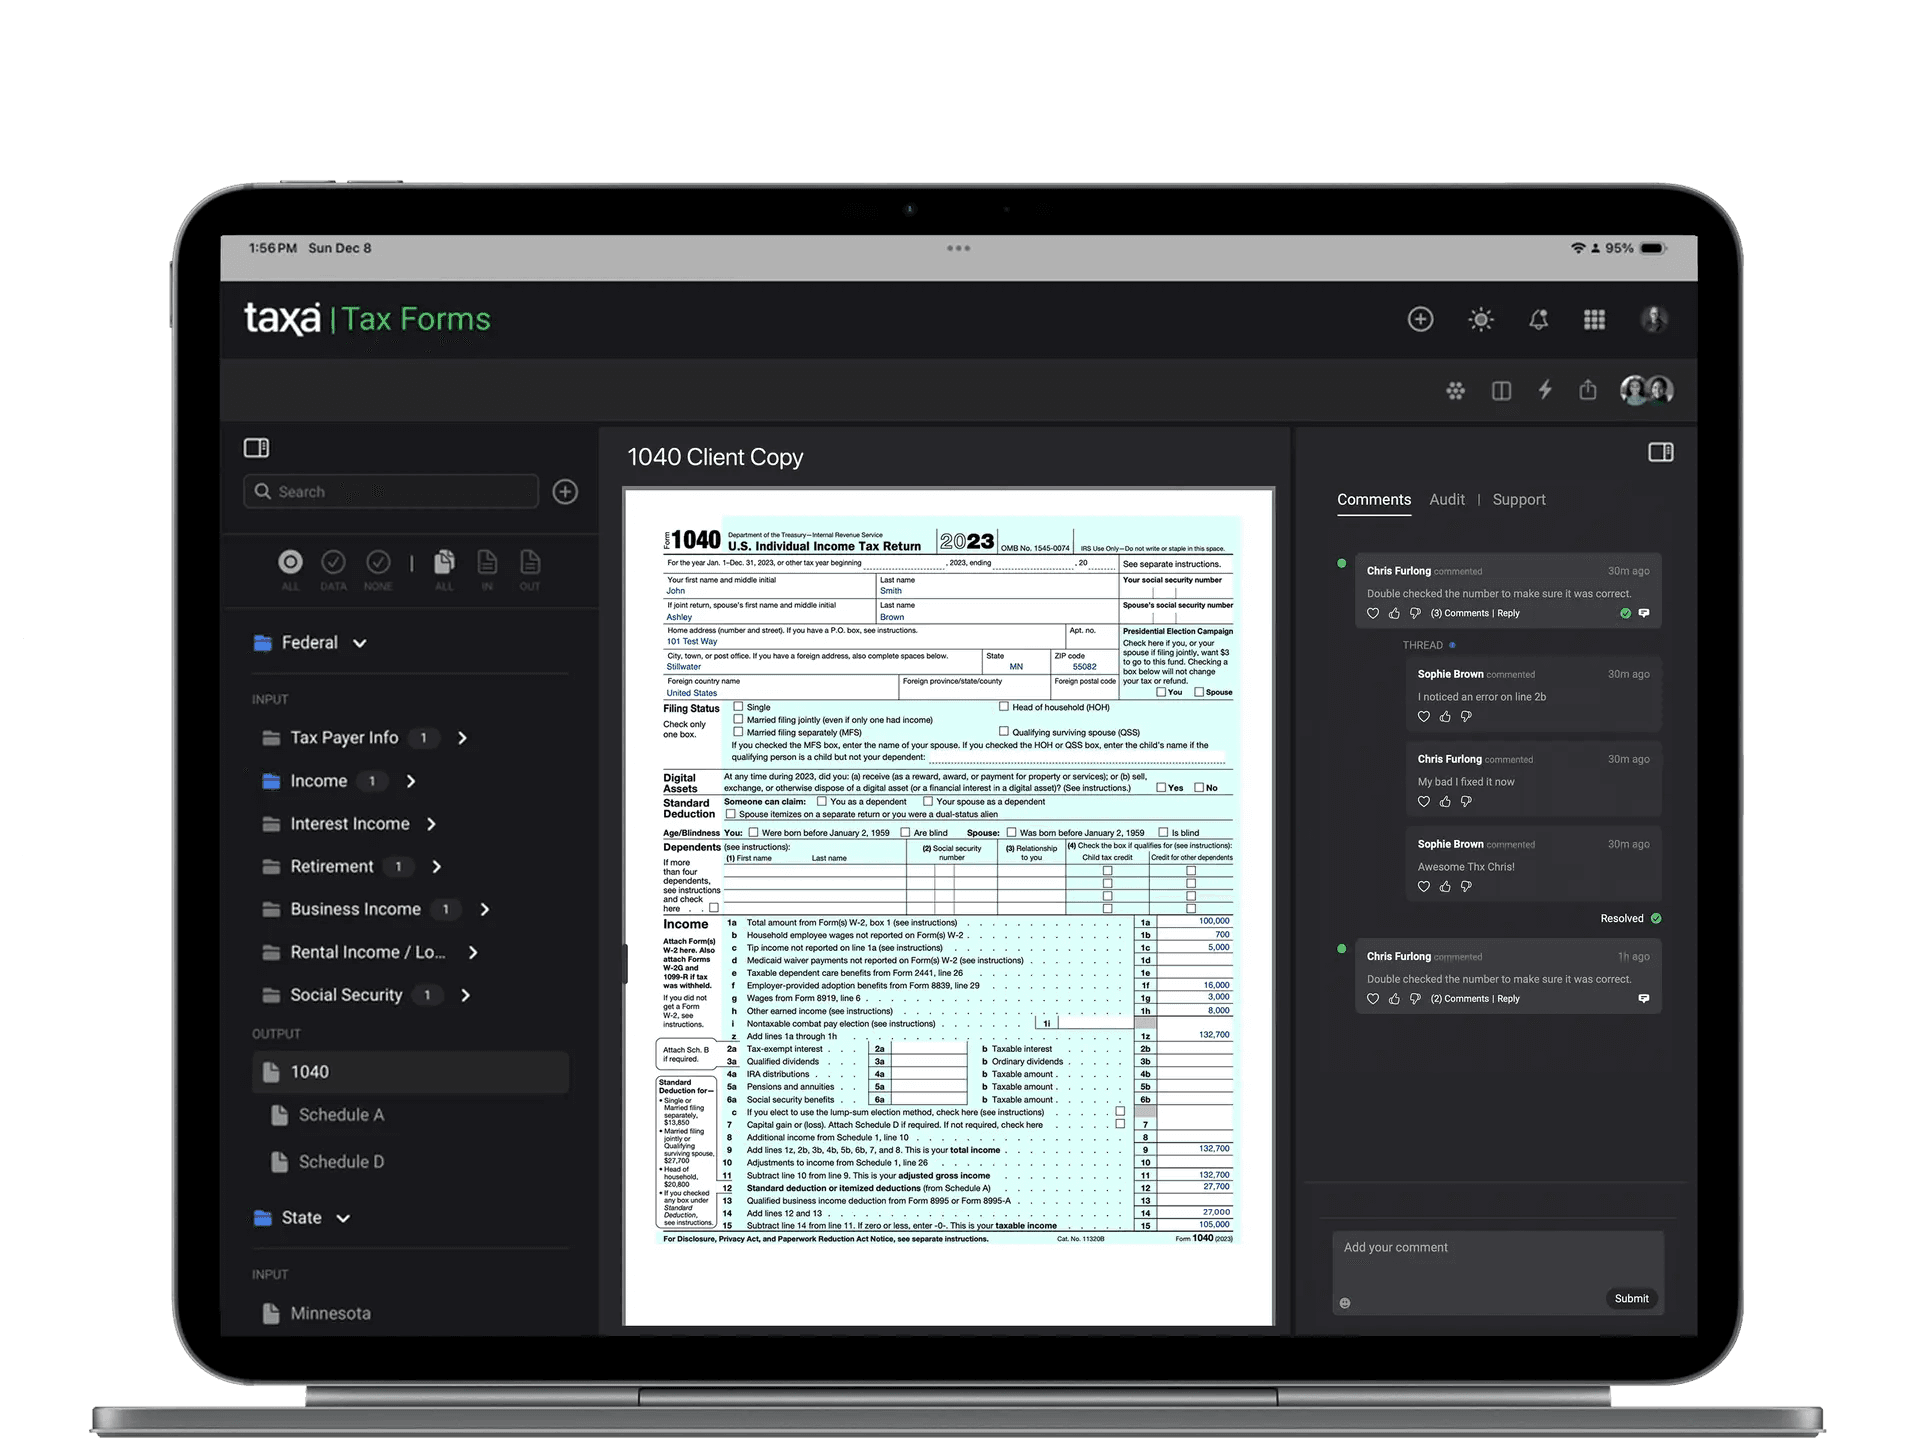
Task: Click the battery indicator in status bar
Action: 1653,248
